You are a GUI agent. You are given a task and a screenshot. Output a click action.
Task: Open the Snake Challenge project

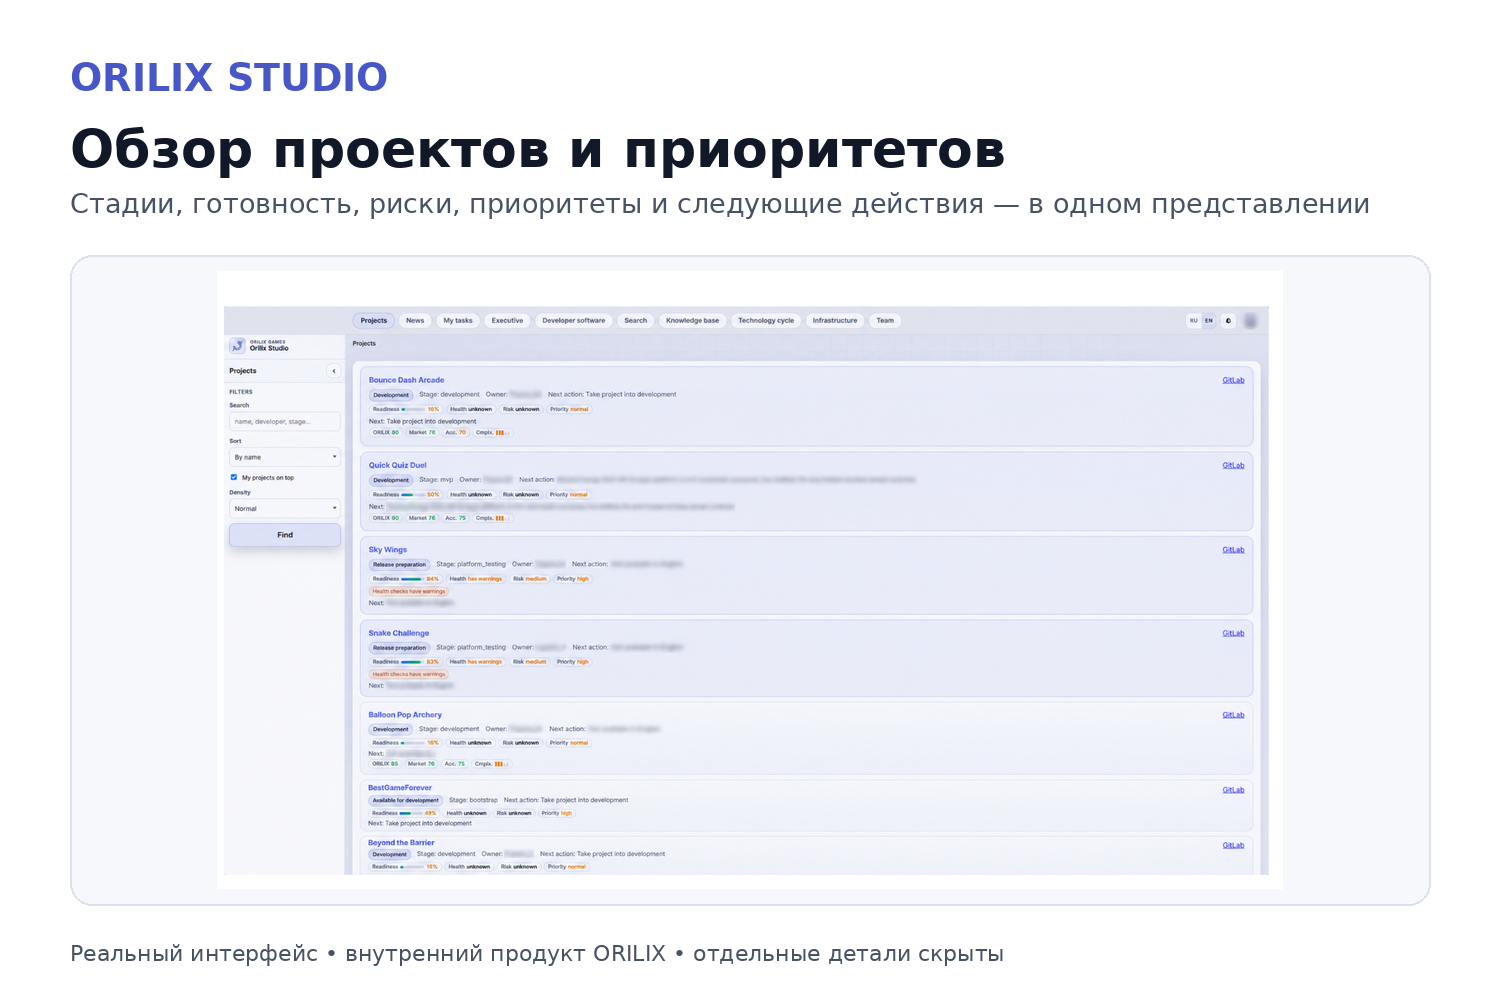coord(398,633)
